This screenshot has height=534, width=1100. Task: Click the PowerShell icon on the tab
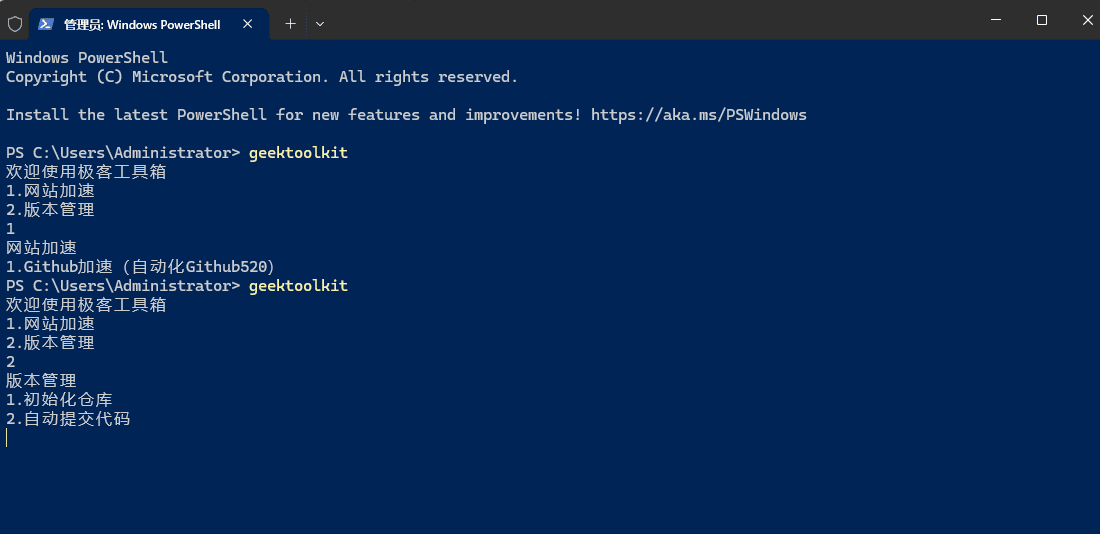coord(46,24)
